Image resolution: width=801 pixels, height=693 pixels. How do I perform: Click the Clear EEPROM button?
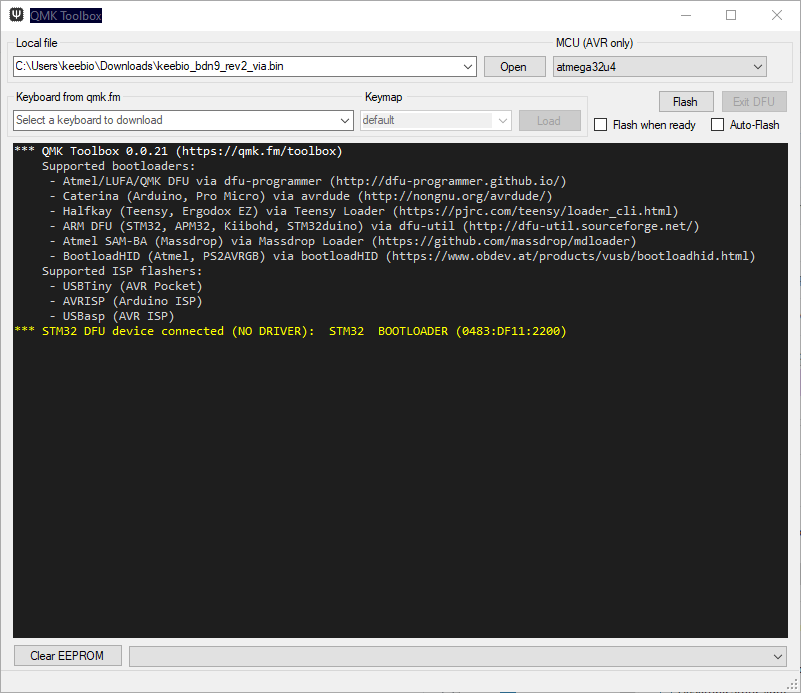pos(68,656)
